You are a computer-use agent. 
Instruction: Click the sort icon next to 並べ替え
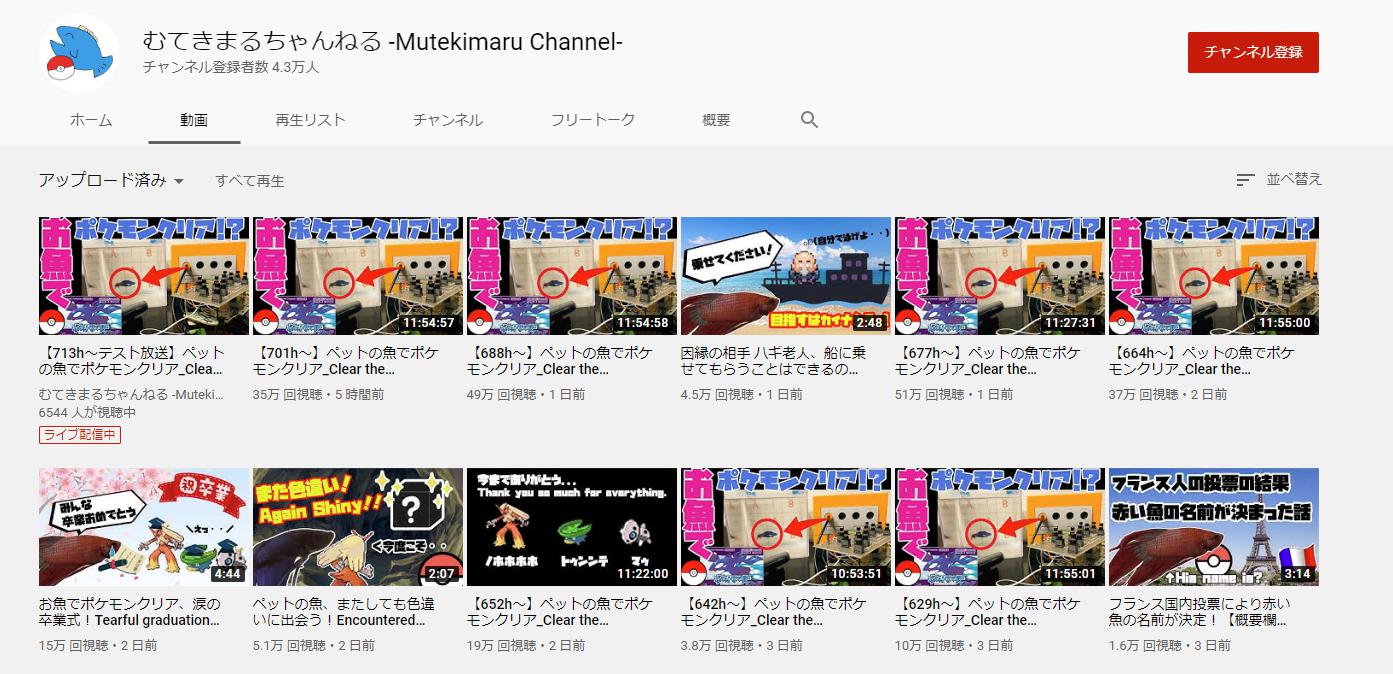pyautogui.click(x=1245, y=180)
